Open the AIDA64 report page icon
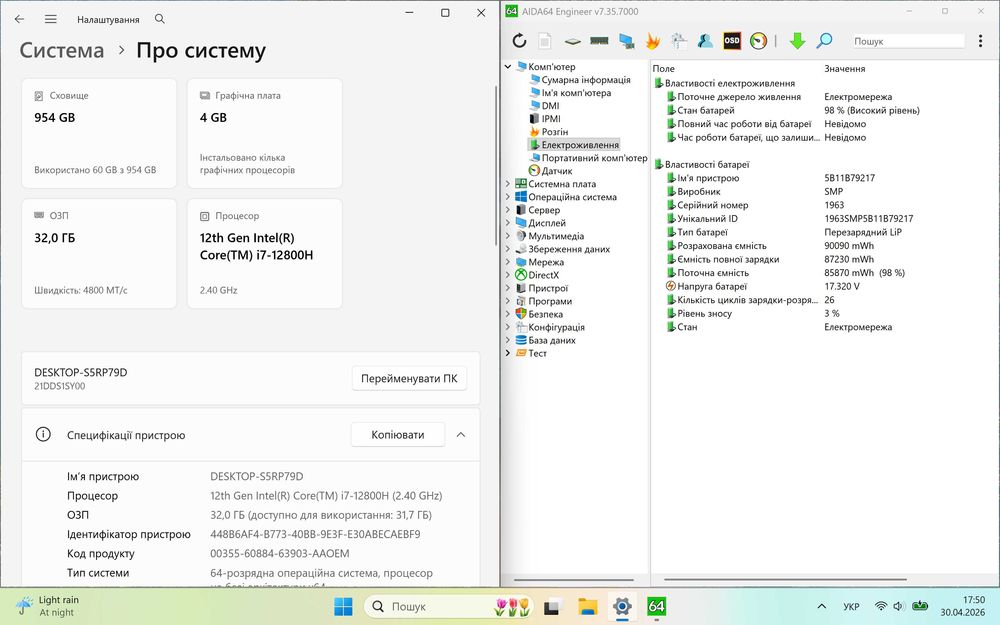Viewport: 1000px width, 625px height. [545, 41]
